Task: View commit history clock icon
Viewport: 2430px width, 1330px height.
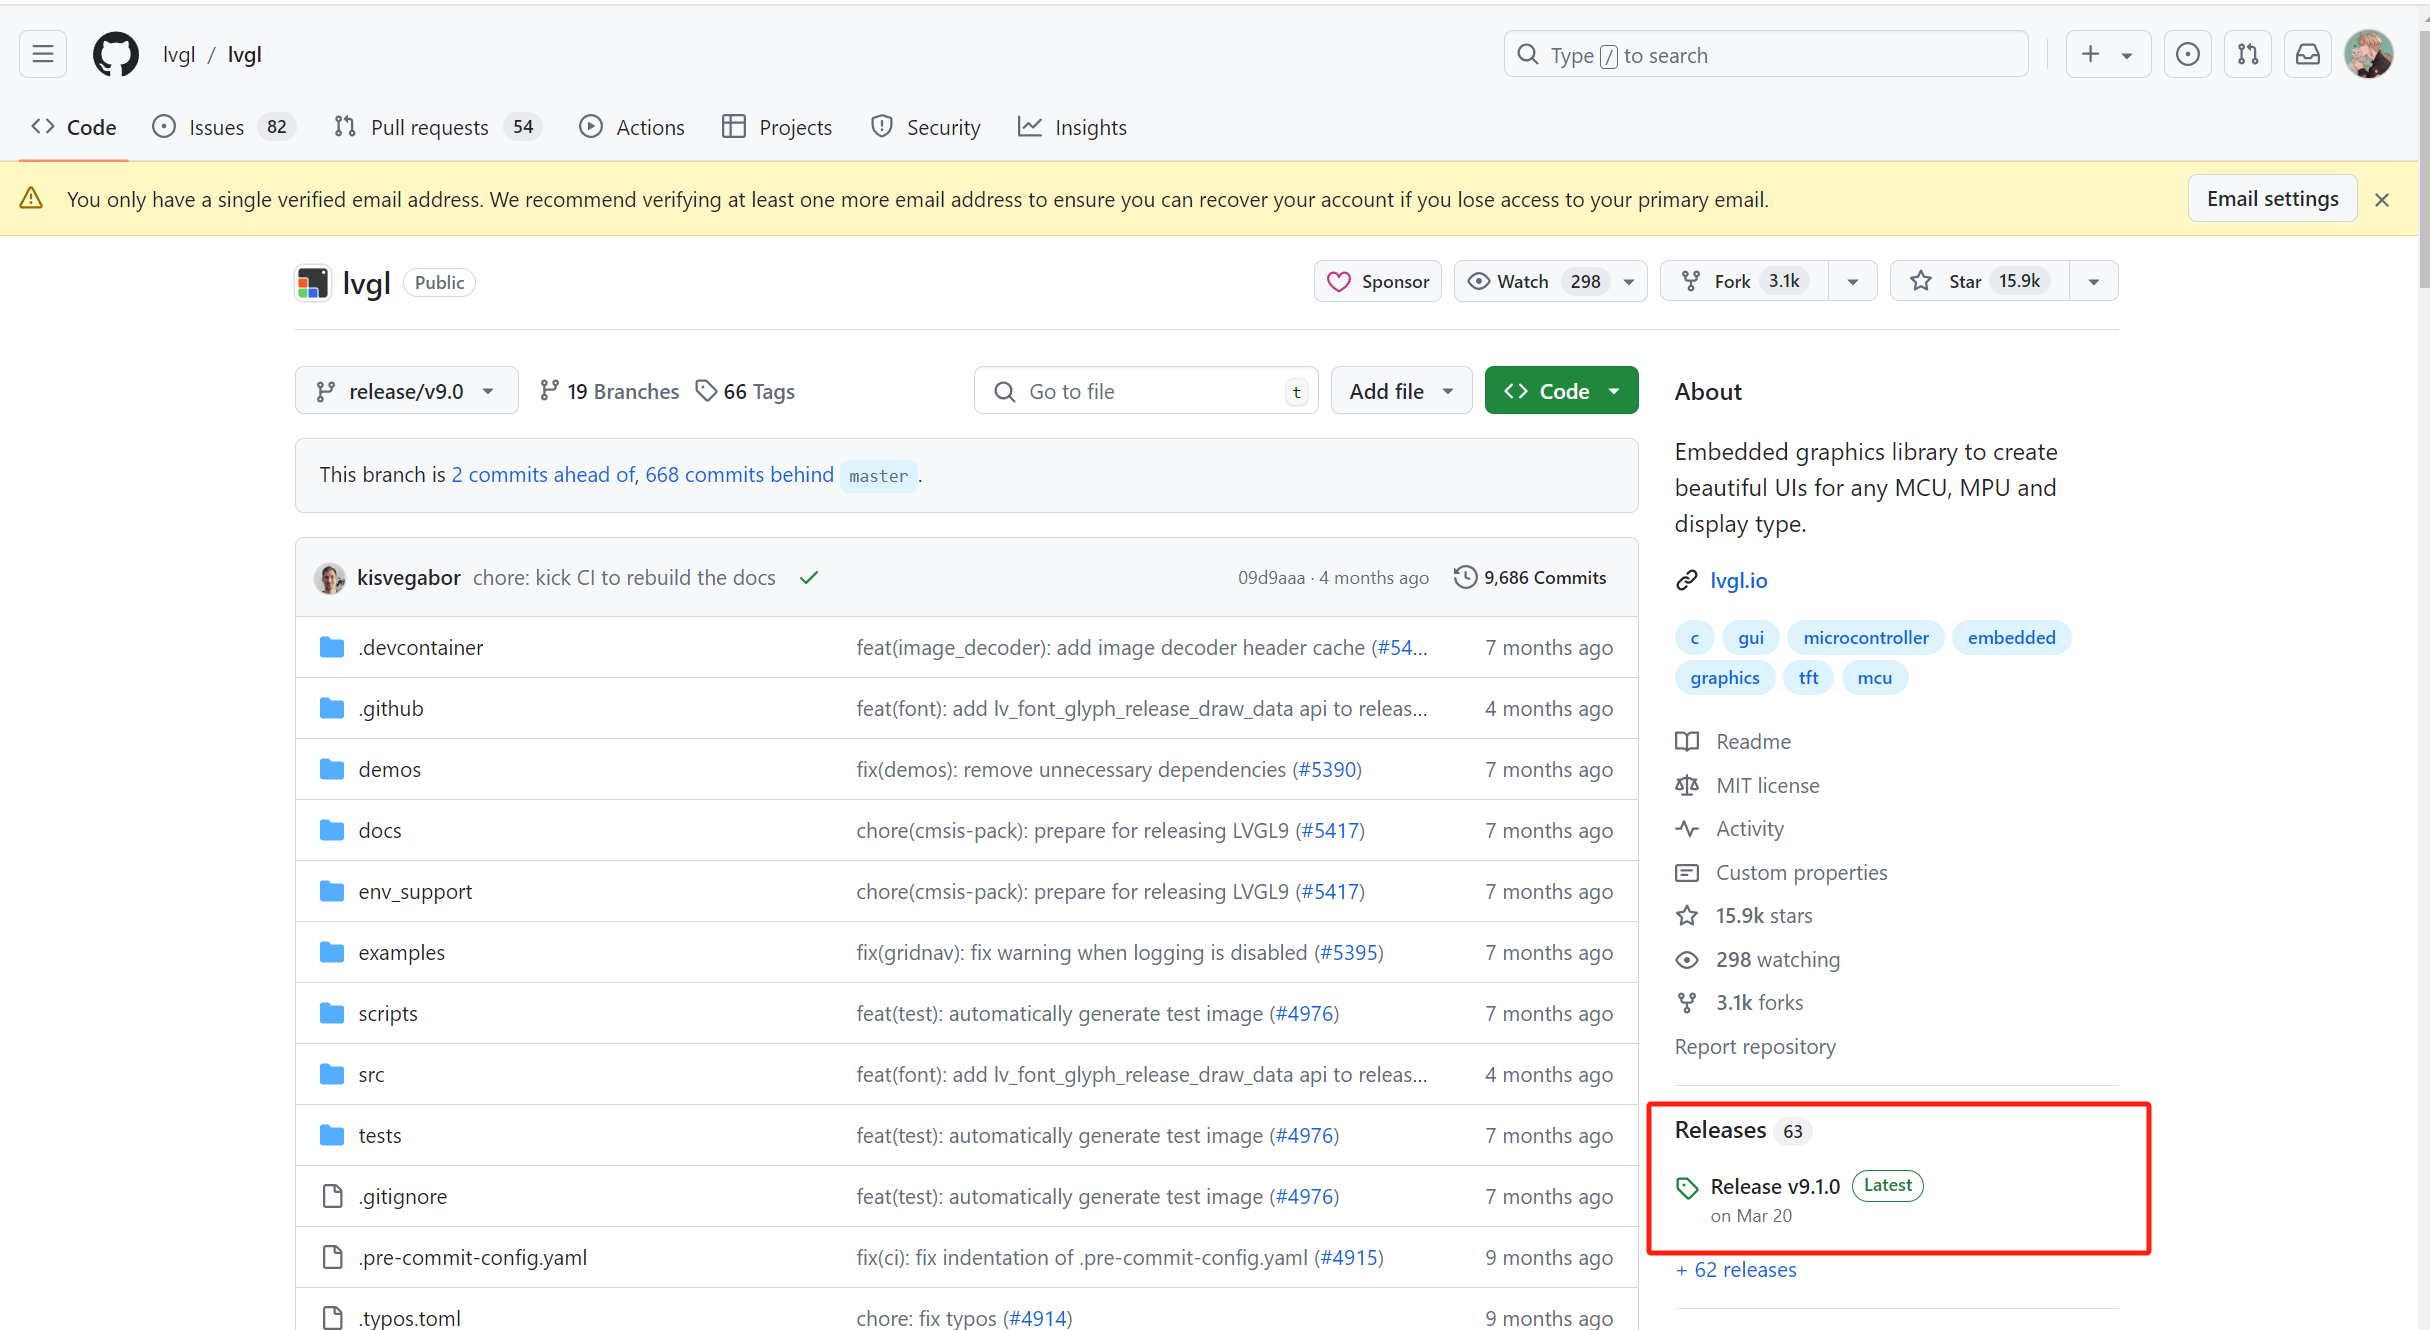Action: tap(1465, 577)
